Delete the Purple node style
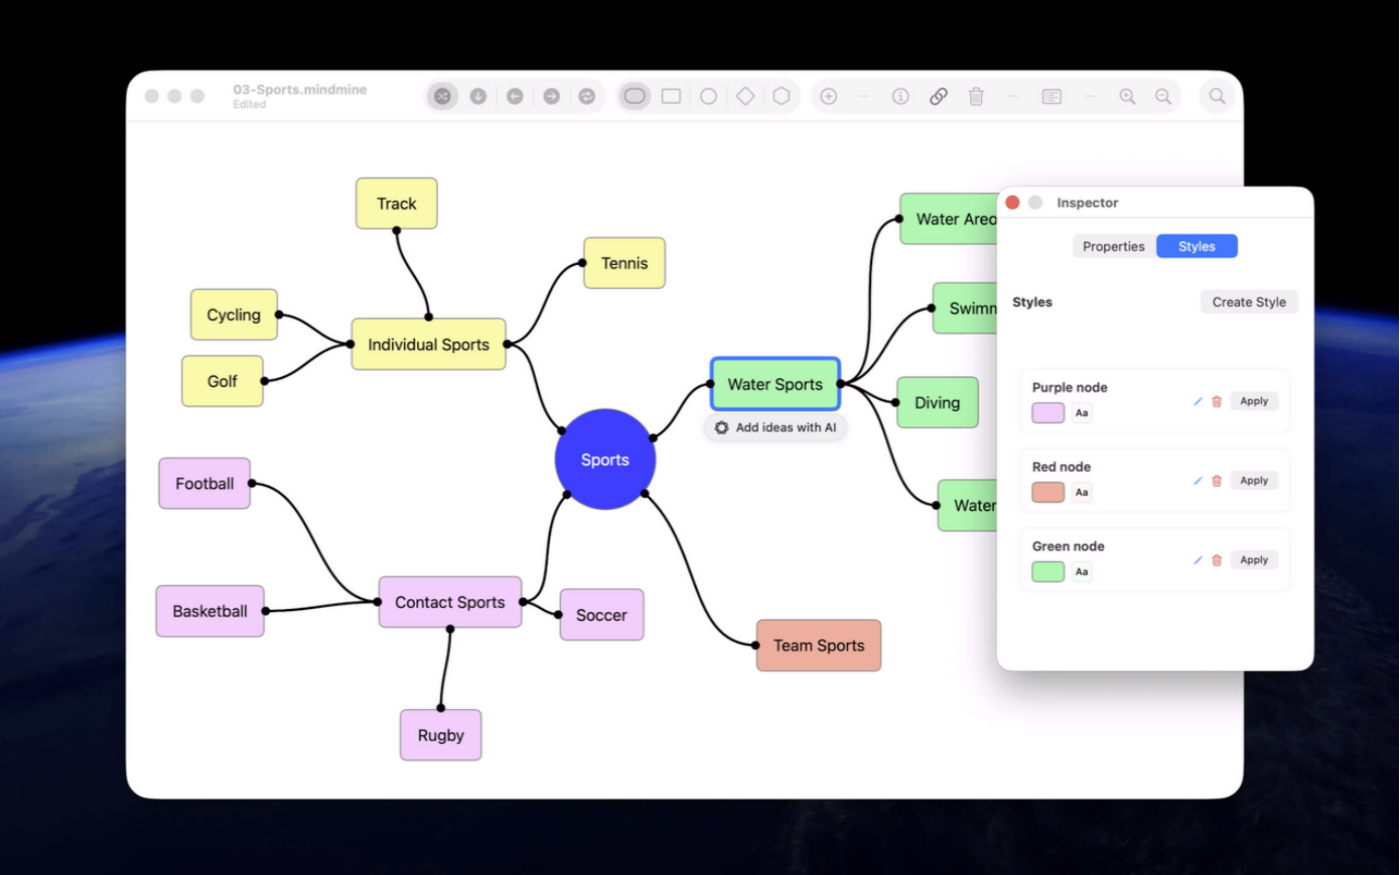This screenshot has width=1400, height=875. coord(1217,401)
